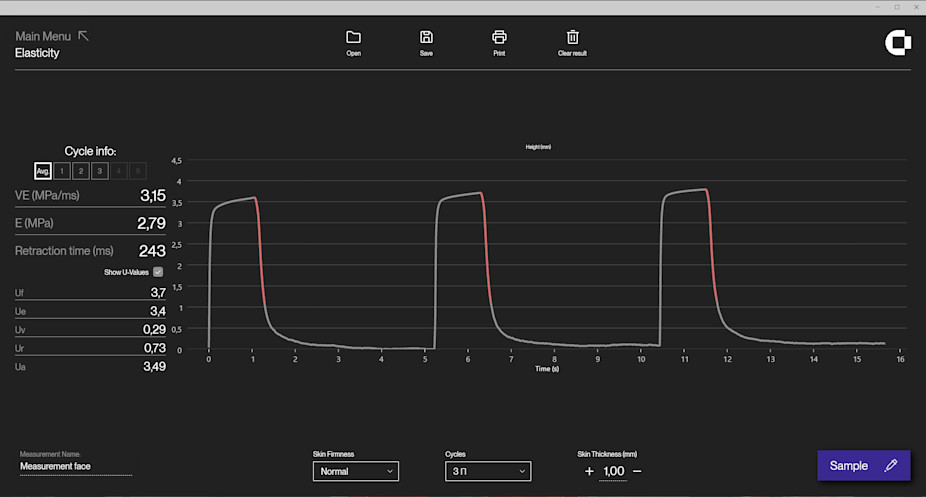The width and height of the screenshot is (926, 497).
Task: Show cycle 2 measurement values
Action: coord(81,171)
